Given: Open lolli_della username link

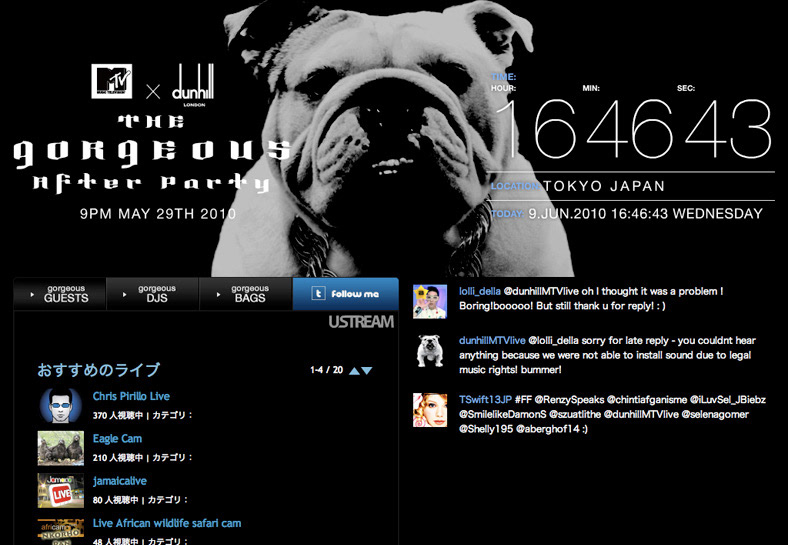Looking at the screenshot, I should 479,291.
